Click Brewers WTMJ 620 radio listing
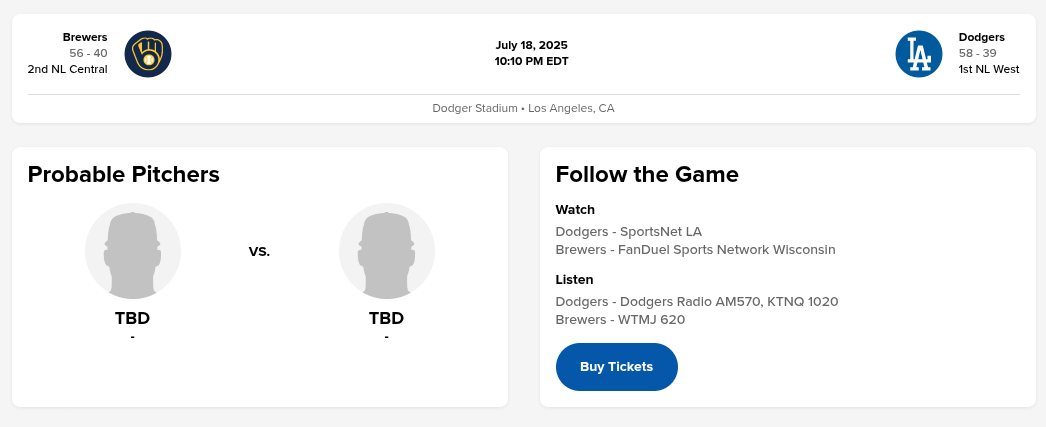Screen dimensions: 1046x427 pyautogui.click(x=620, y=320)
